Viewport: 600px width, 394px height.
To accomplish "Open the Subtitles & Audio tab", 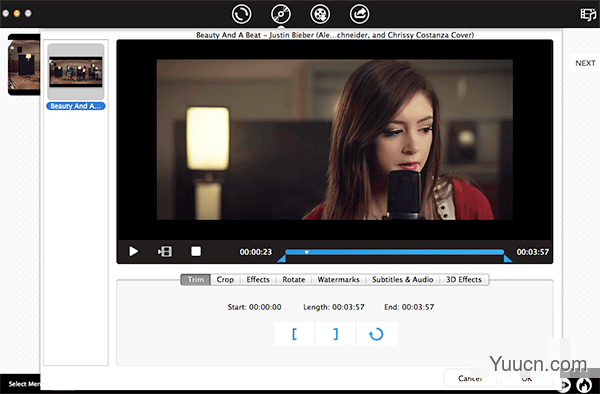I will click(403, 280).
